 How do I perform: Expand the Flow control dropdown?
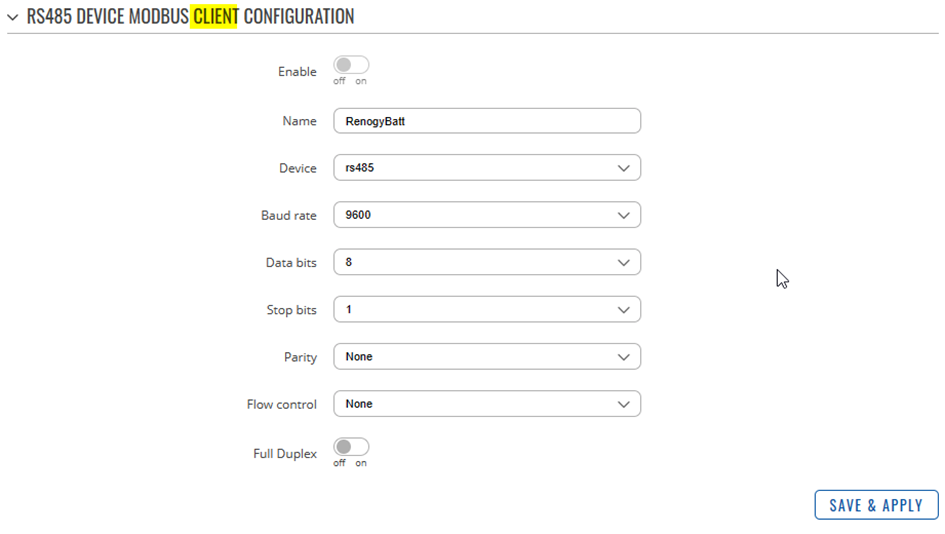[x=487, y=404]
